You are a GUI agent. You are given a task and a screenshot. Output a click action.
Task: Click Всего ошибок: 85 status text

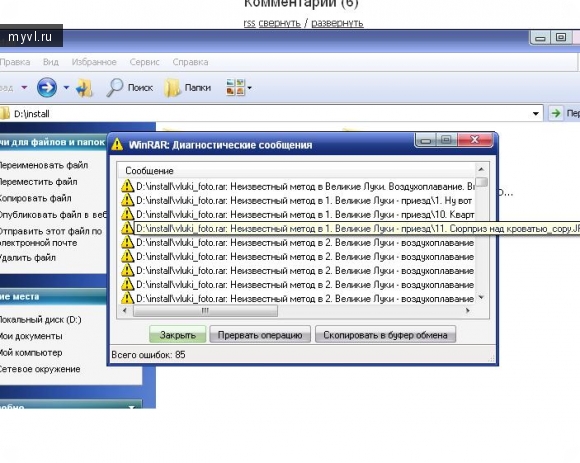point(148,355)
